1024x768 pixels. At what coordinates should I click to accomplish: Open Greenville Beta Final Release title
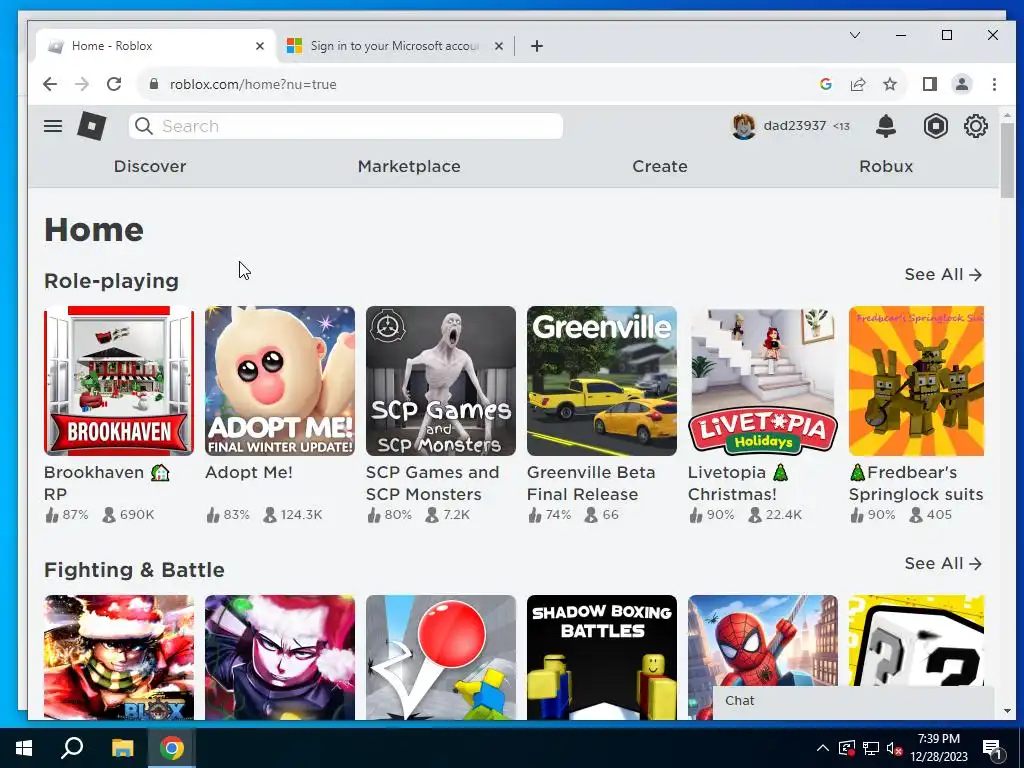tap(591, 483)
